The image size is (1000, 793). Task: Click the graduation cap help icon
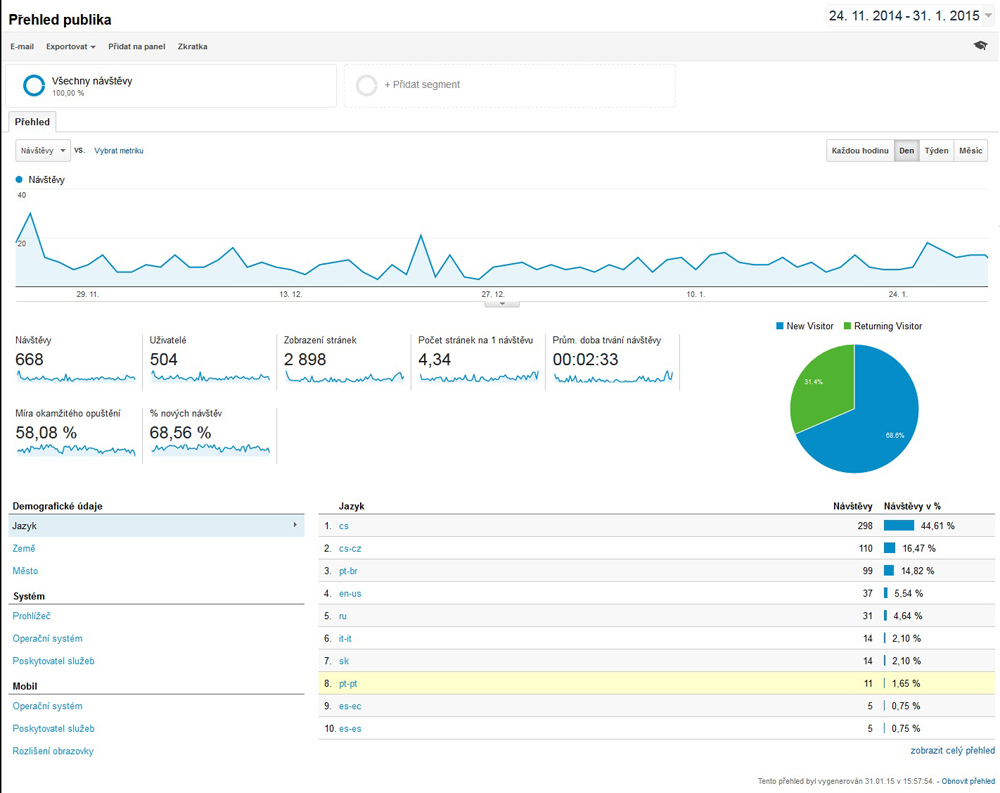point(980,46)
